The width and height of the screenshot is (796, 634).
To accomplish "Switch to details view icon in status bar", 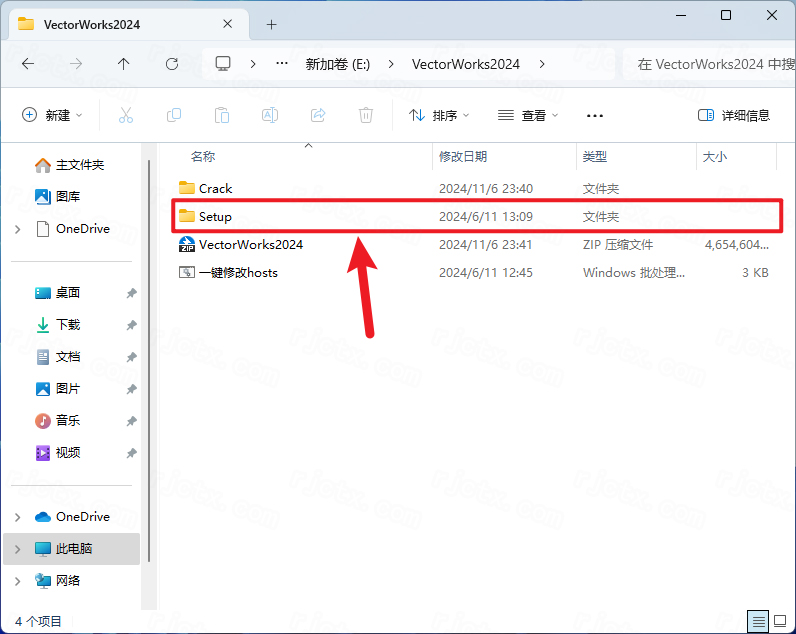I will pos(758,621).
